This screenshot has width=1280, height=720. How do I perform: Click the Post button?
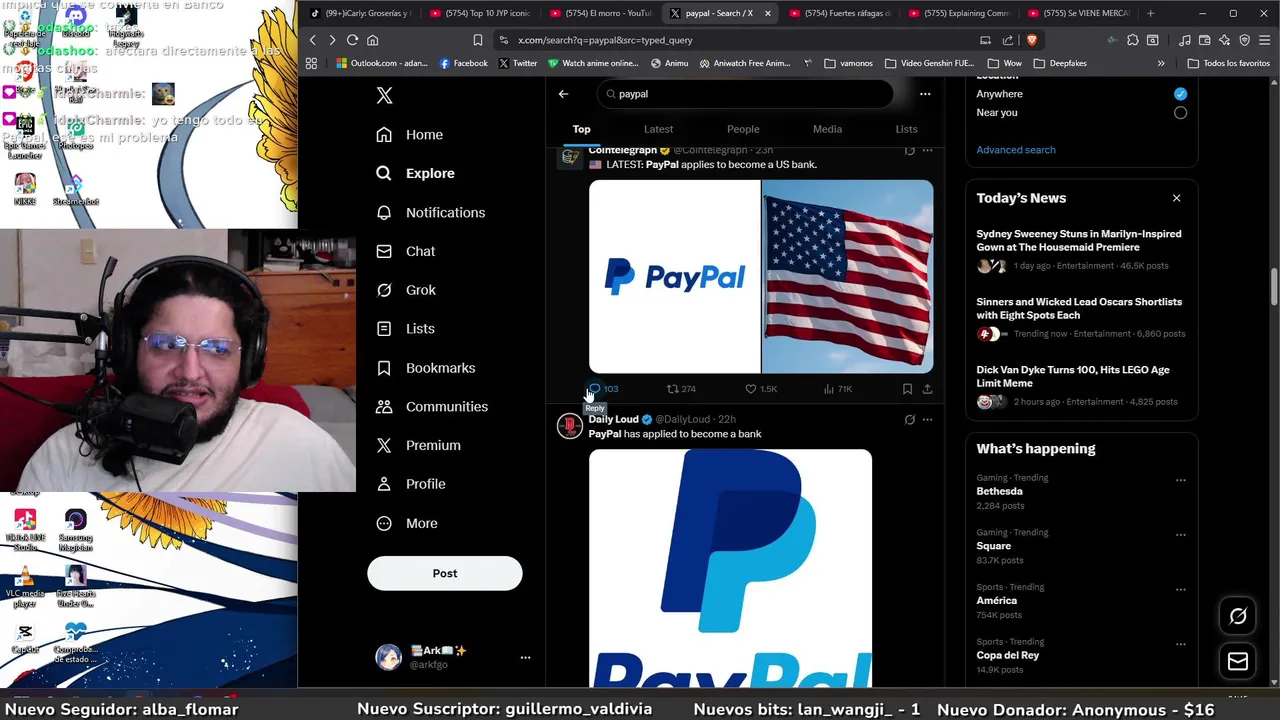(x=445, y=573)
